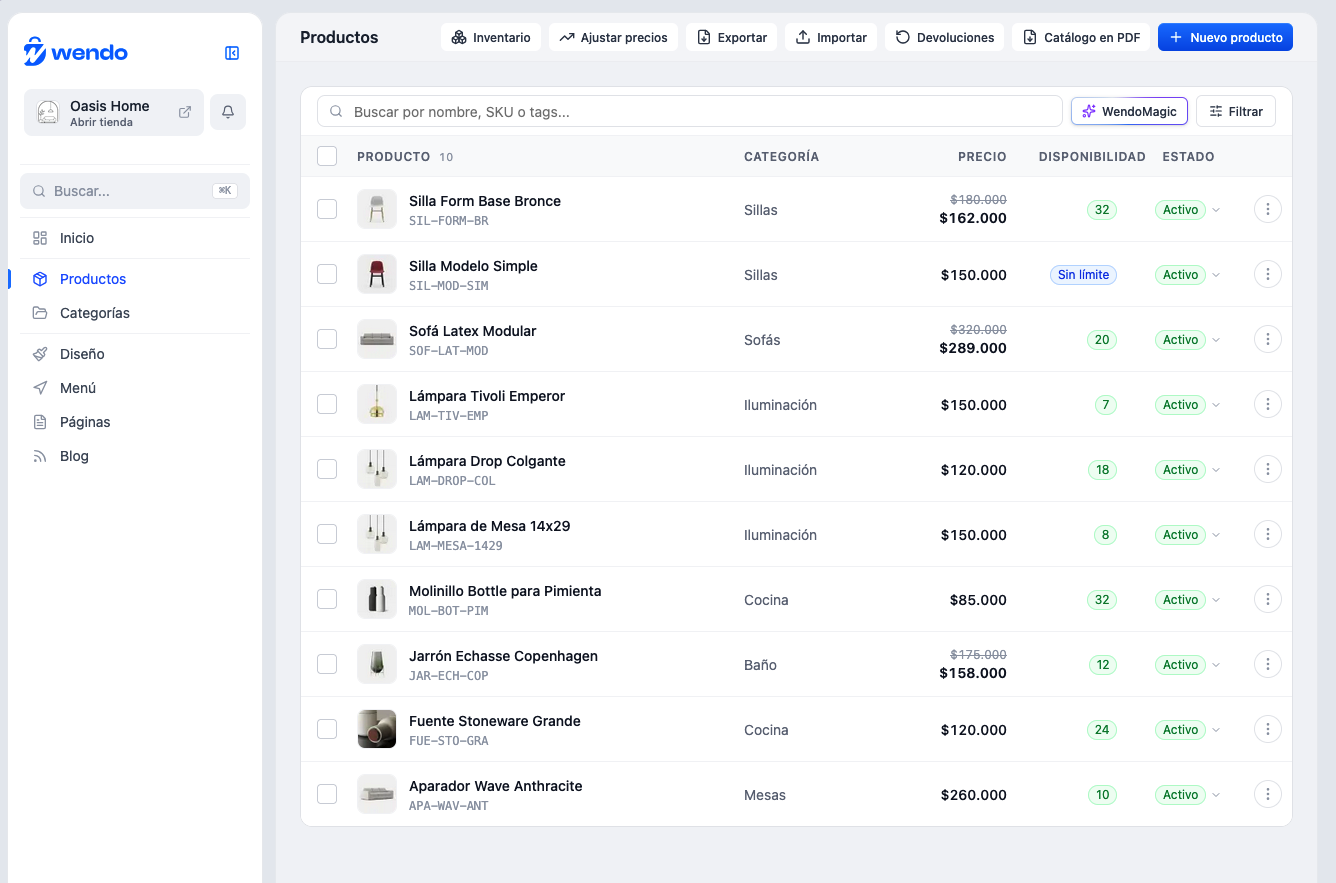Open three-dot menu for Aparador Wave Anthracite
1336x883 pixels.
click(x=1268, y=794)
